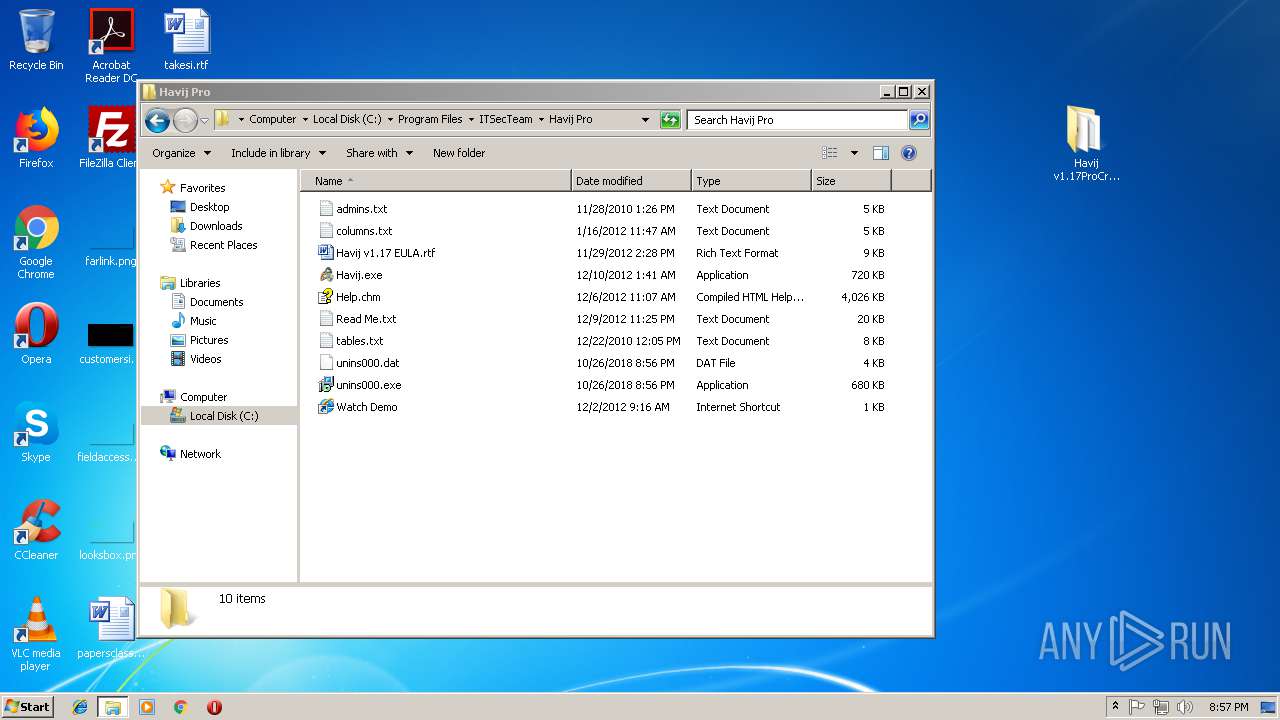Image resolution: width=1280 pixels, height=720 pixels.
Task: Show hidden tray icons arrow
Action: [x=1116, y=707]
